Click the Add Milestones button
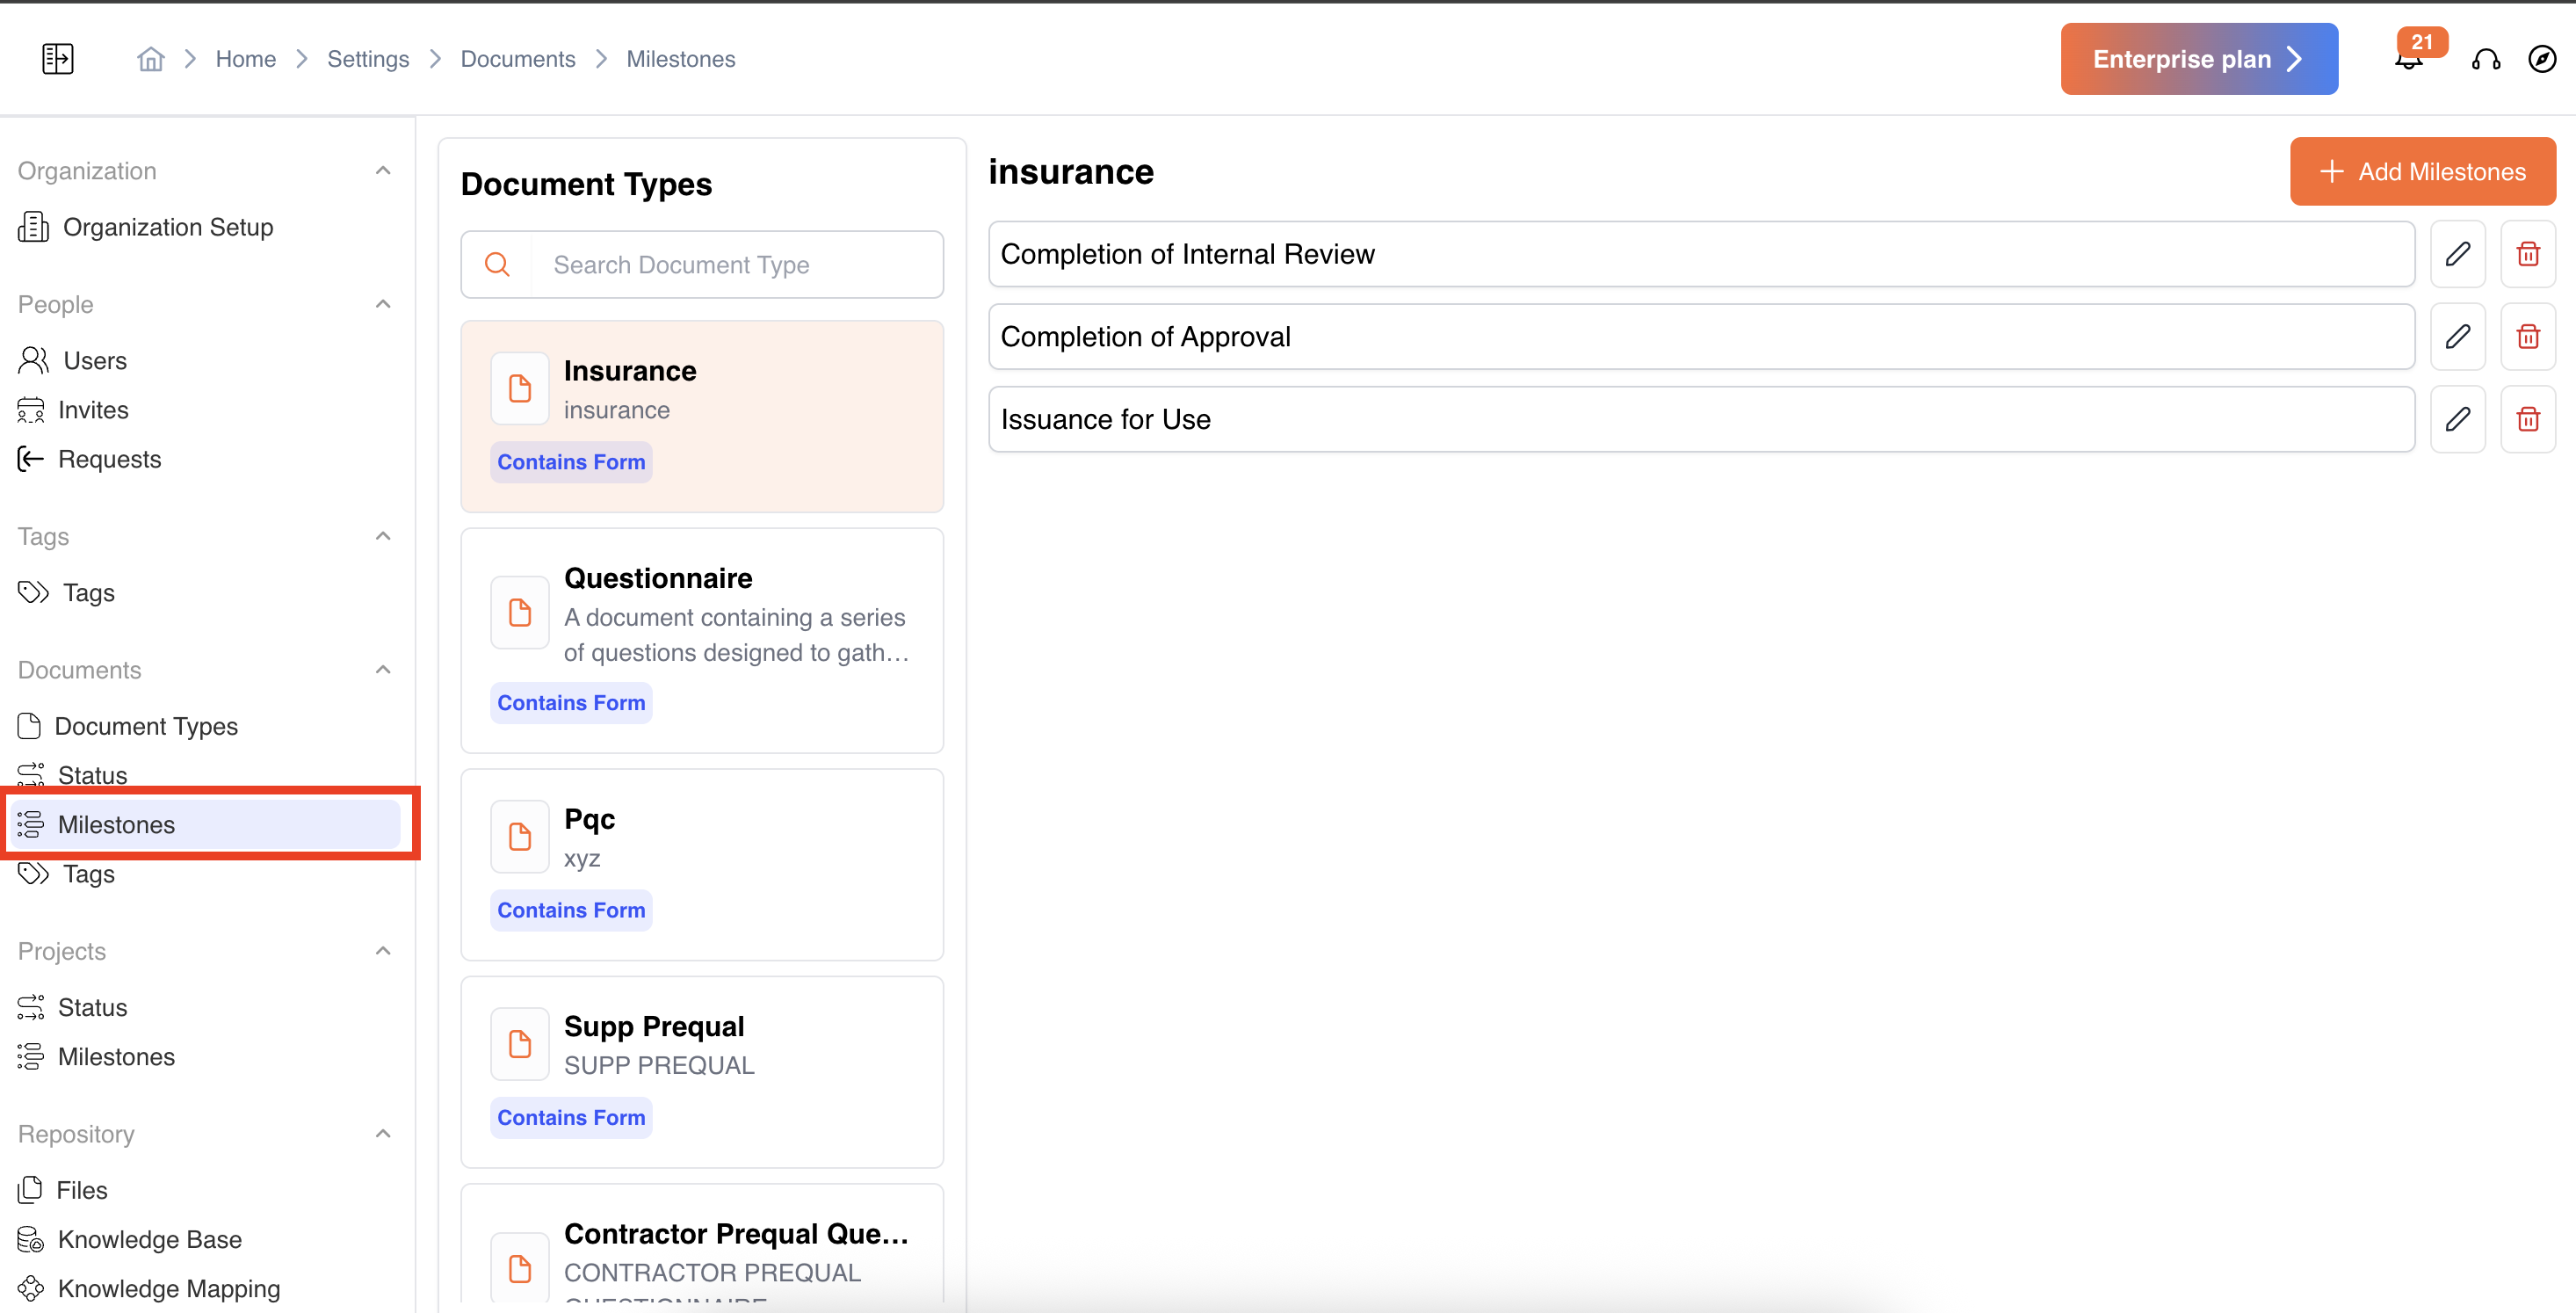Screen dimensions: 2576x1313 (x=2422, y=172)
